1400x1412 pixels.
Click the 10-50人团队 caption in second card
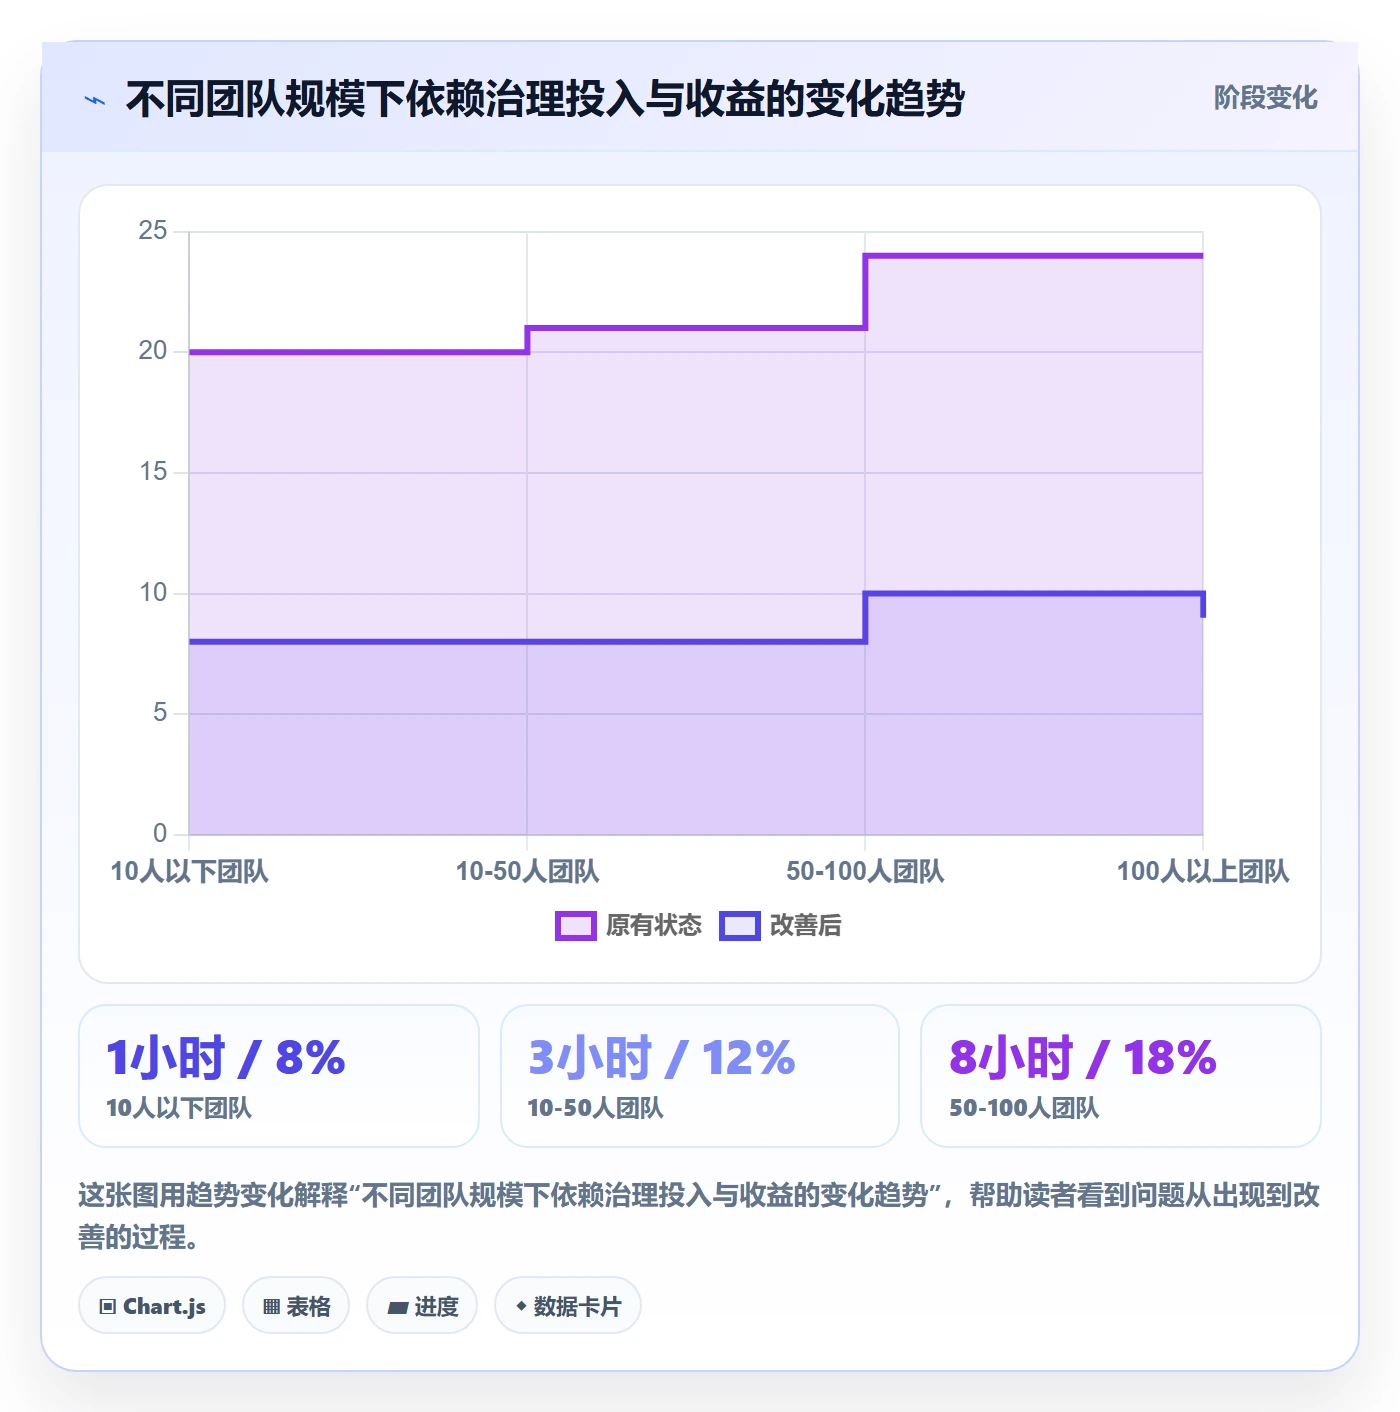pyautogui.click(x=595, y=1108)
